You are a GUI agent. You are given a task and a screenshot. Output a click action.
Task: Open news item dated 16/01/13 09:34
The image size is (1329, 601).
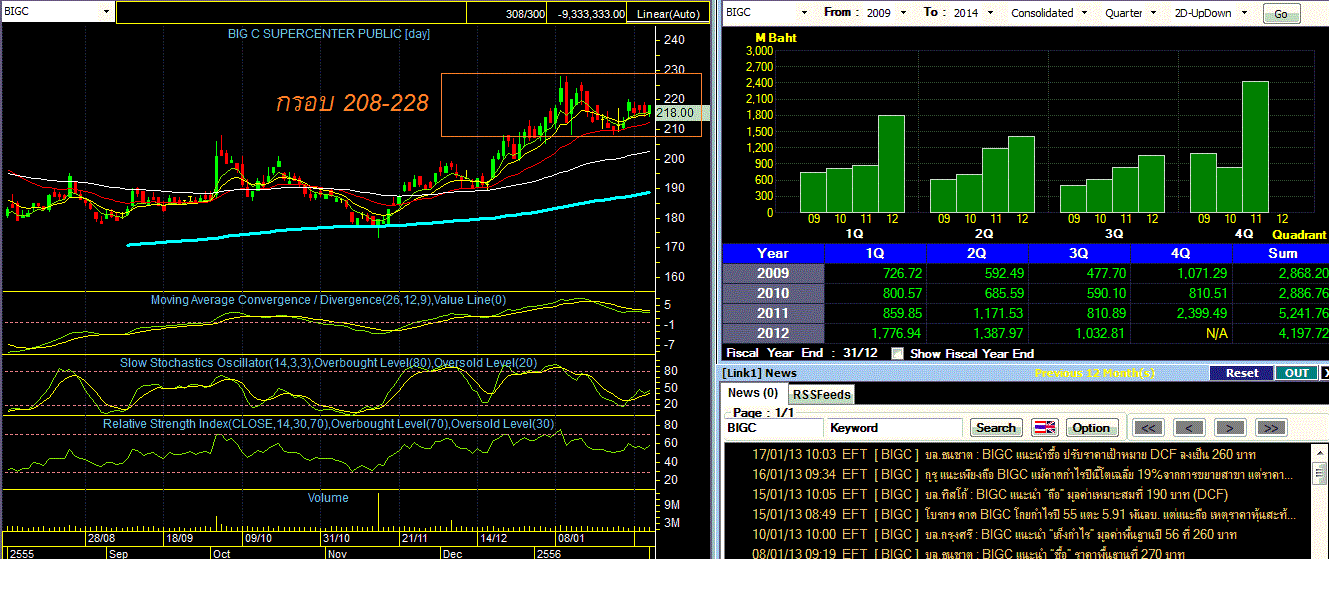1023,474
